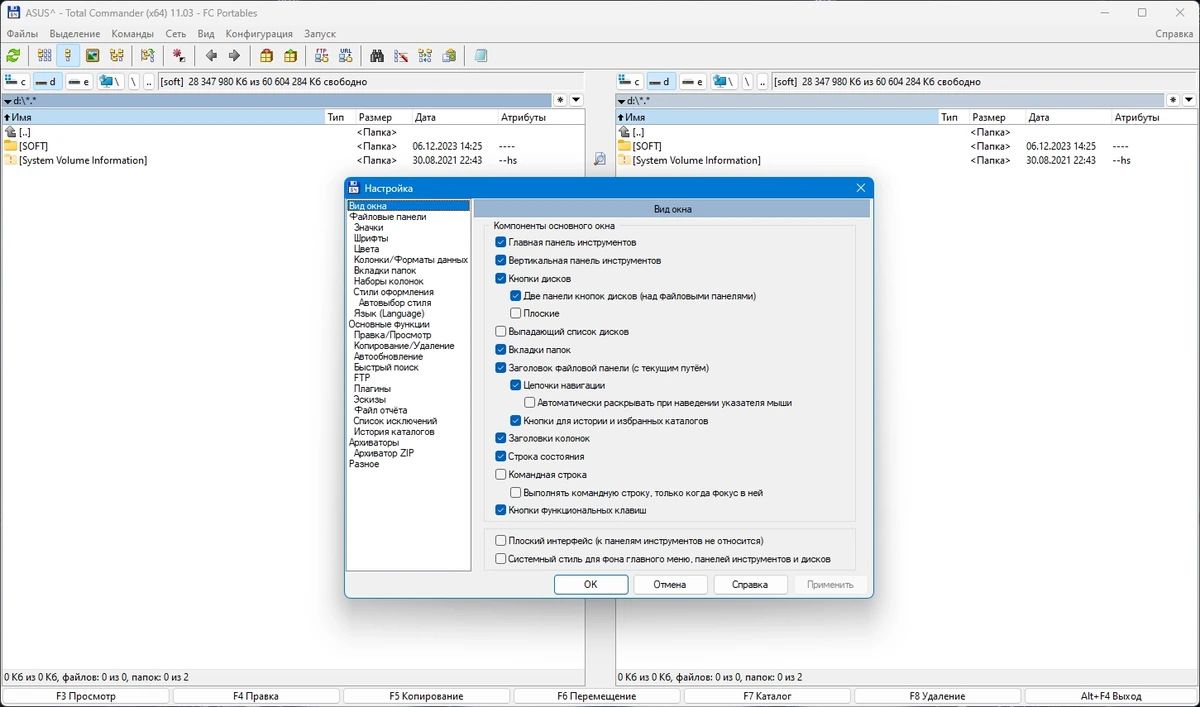The width and height of the screenshot is (1200, 707).
Task: Open the Команды menu
Action: click(x=133, y=34)
